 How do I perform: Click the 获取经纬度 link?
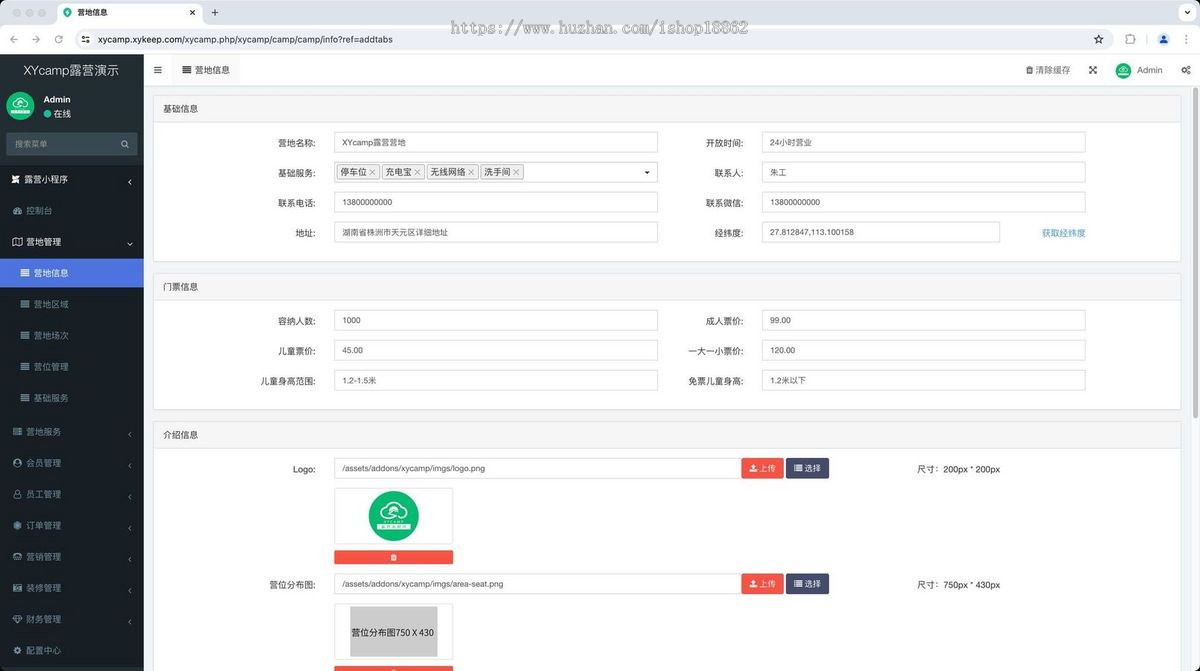1063,233
